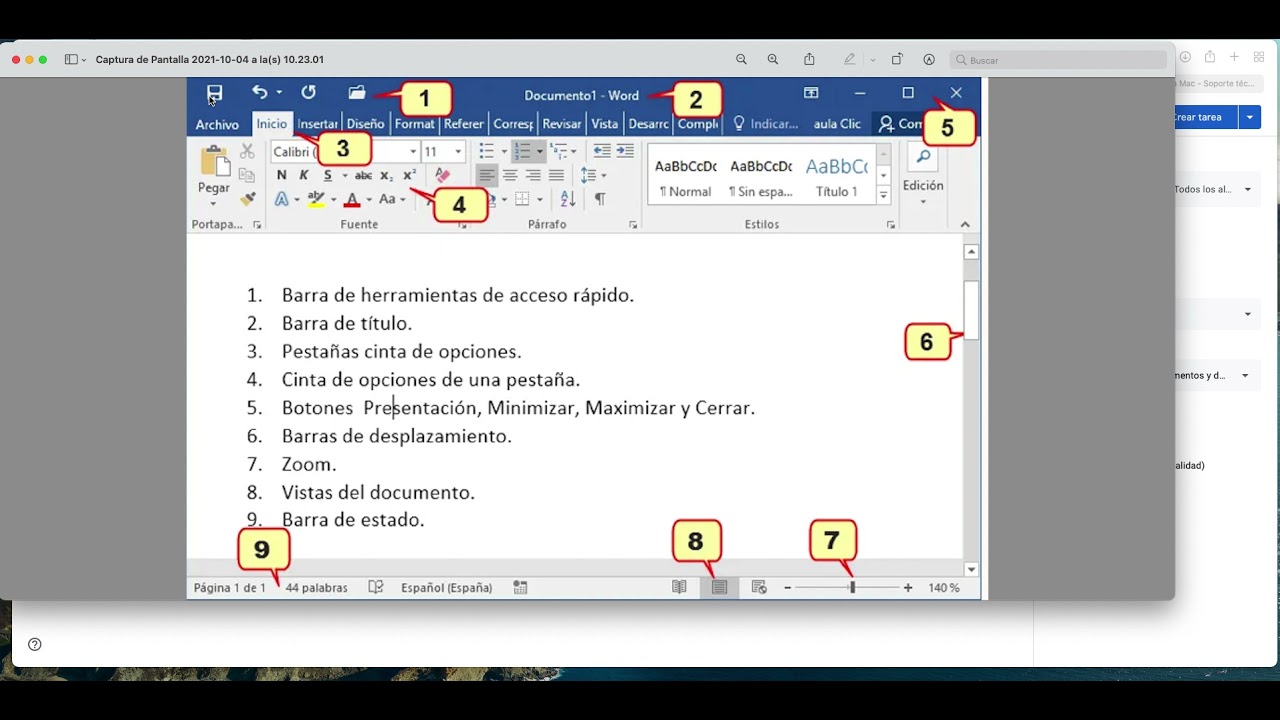Screen dimensions: 1280x720
Task: Click the markup pen icon in Preview toolbar
Action: click(849, 59)
